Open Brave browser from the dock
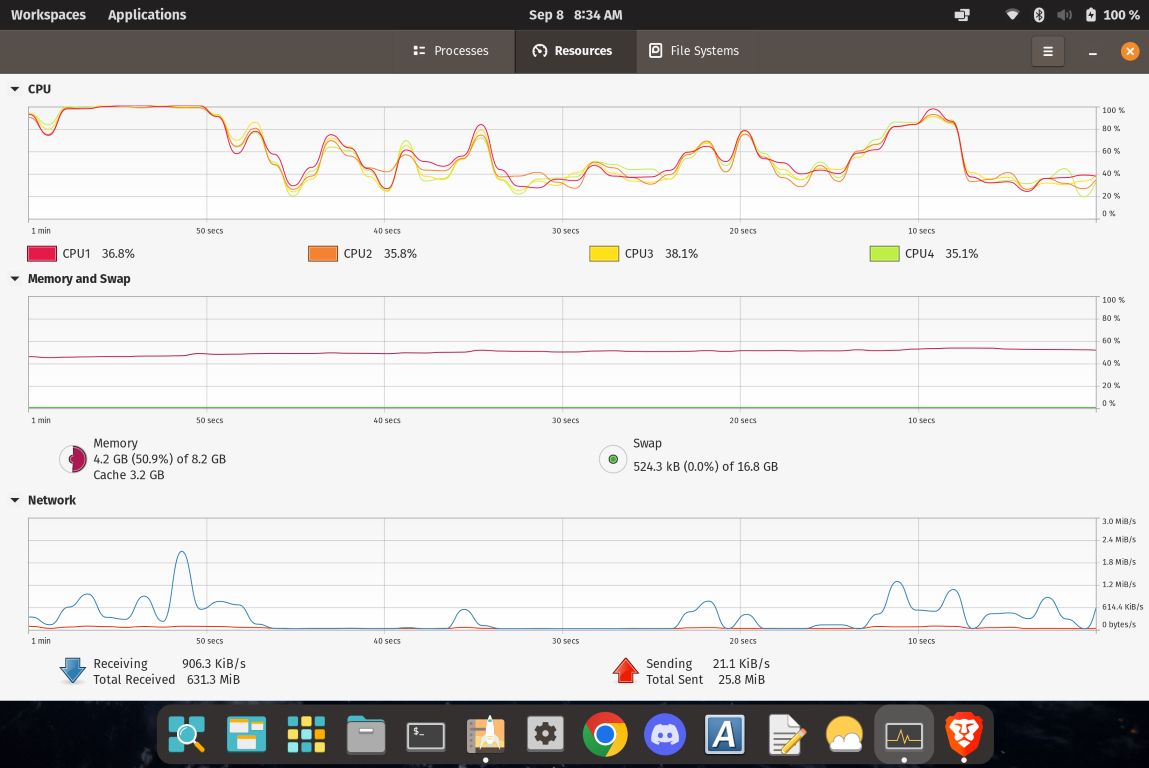This screenshot has width=1149, height=768. point(964,735)
